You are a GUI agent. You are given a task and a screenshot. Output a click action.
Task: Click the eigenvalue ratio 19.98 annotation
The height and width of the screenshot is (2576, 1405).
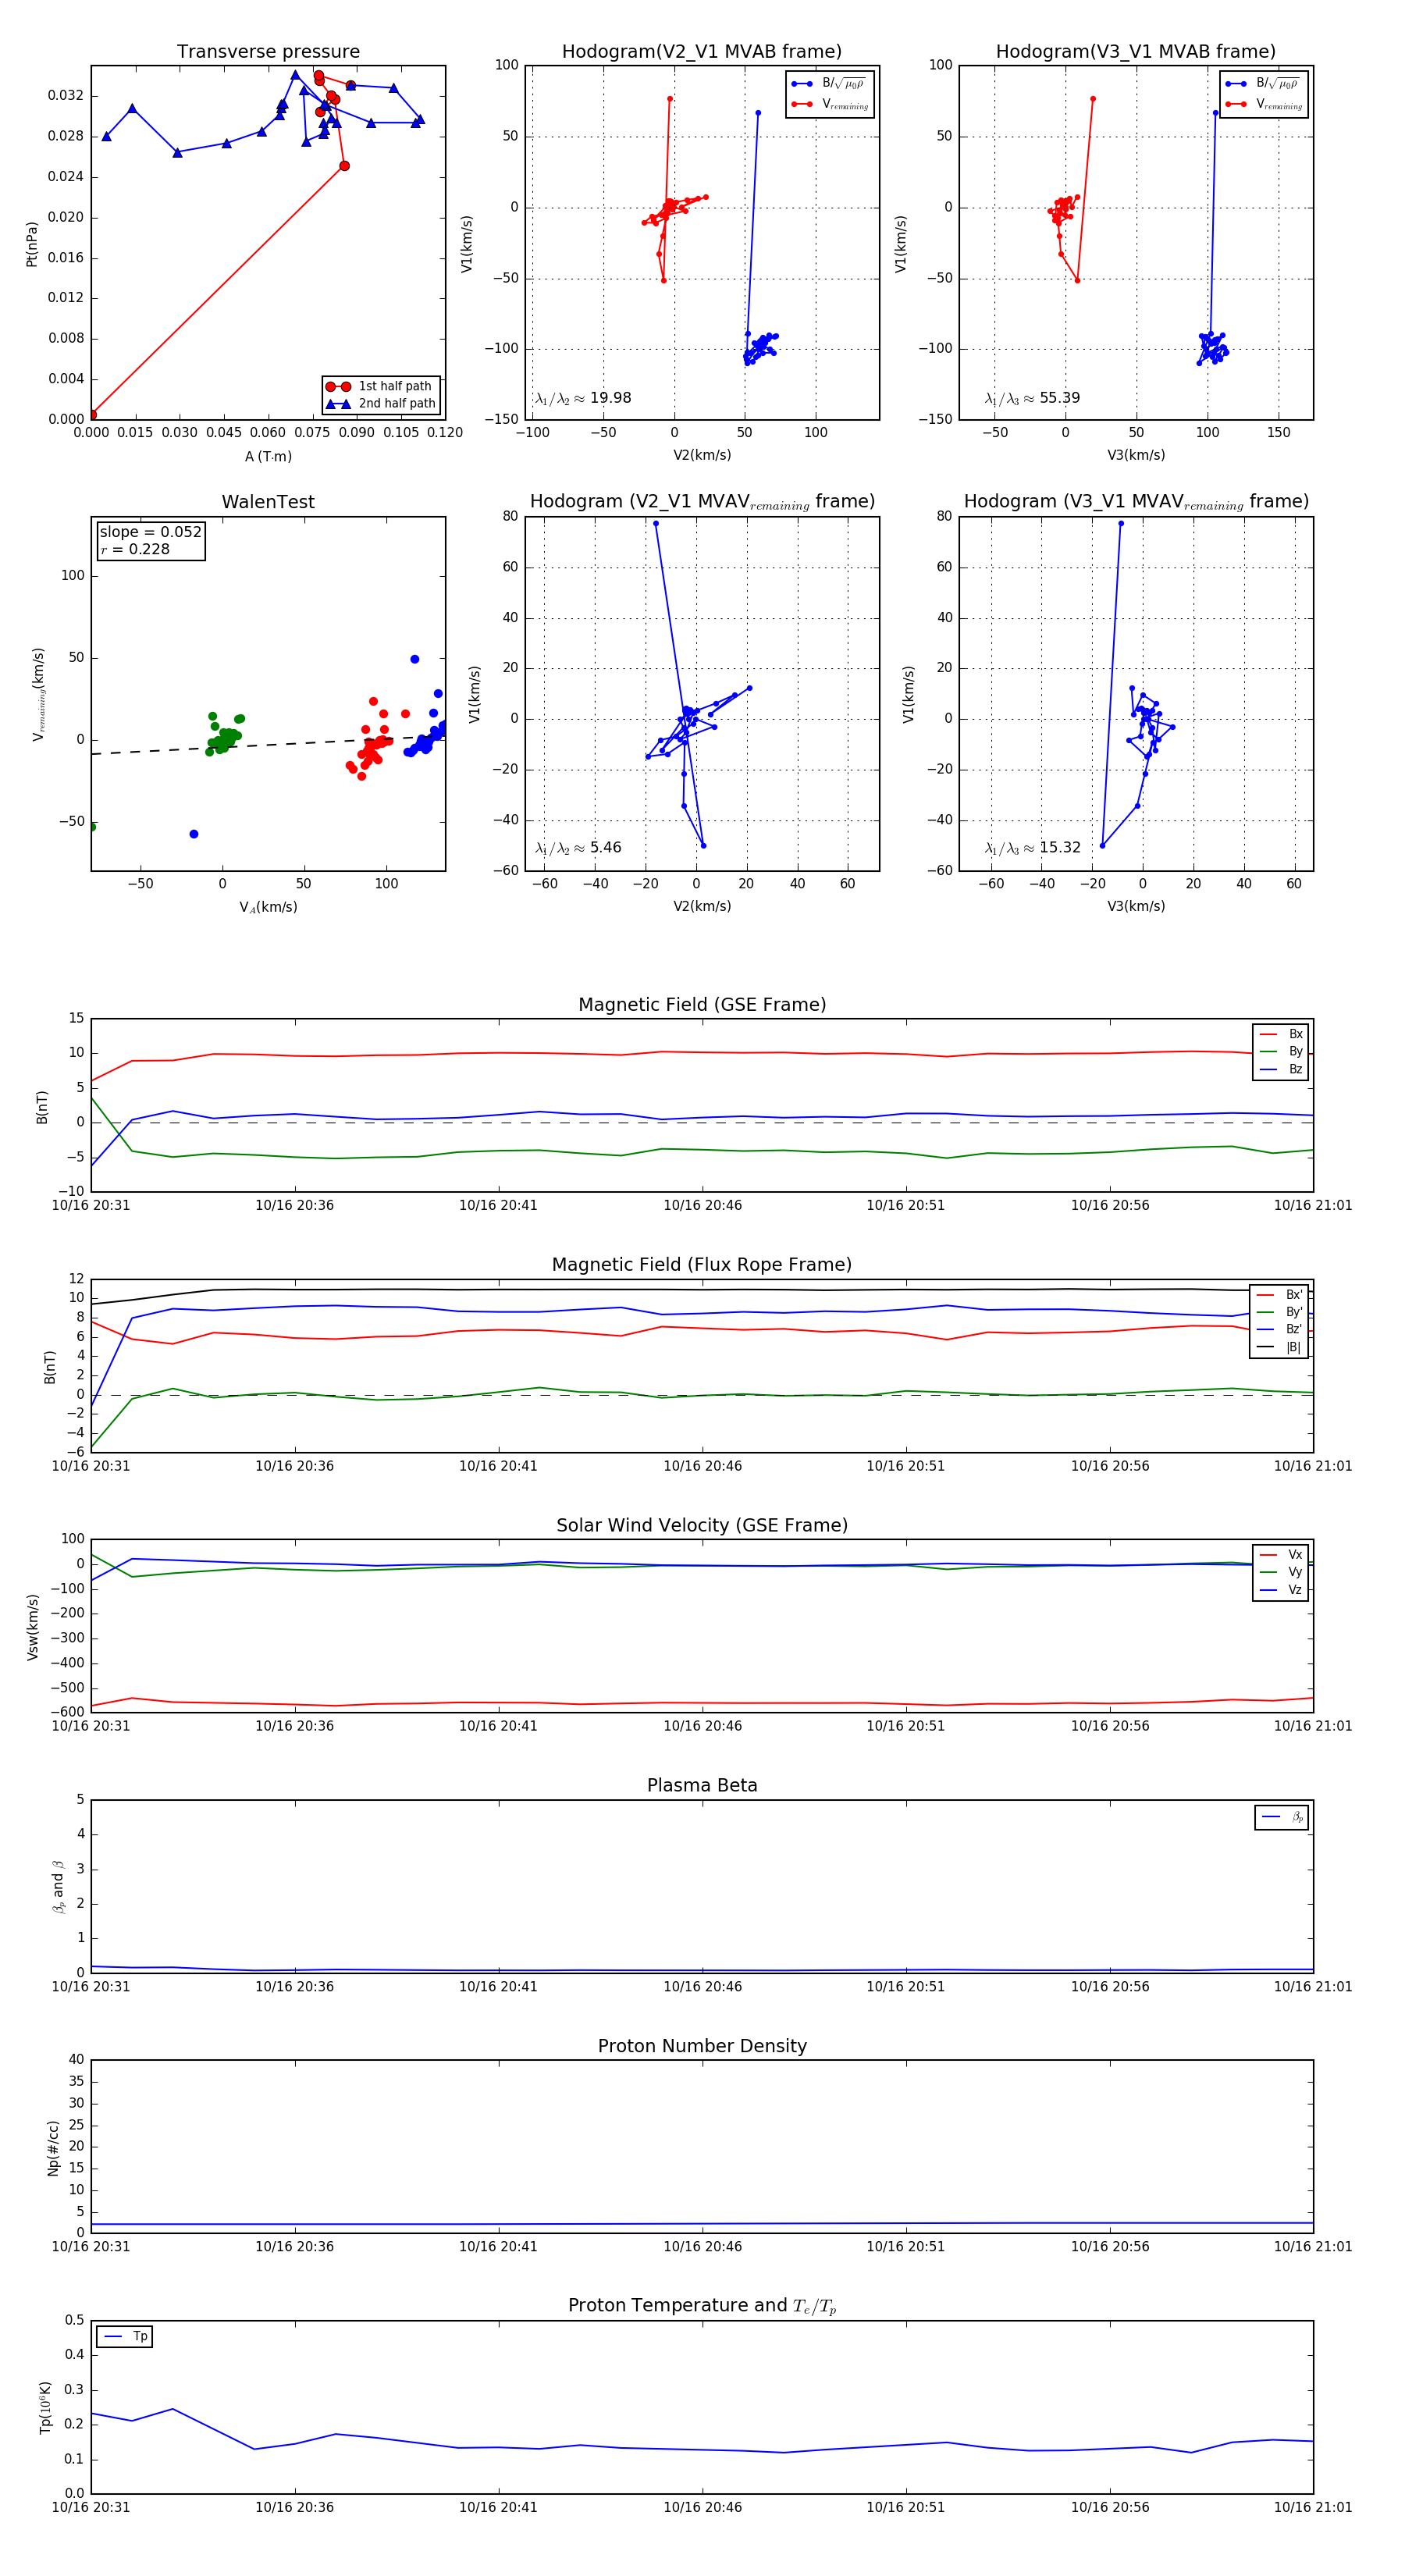[x=583, y=398]
